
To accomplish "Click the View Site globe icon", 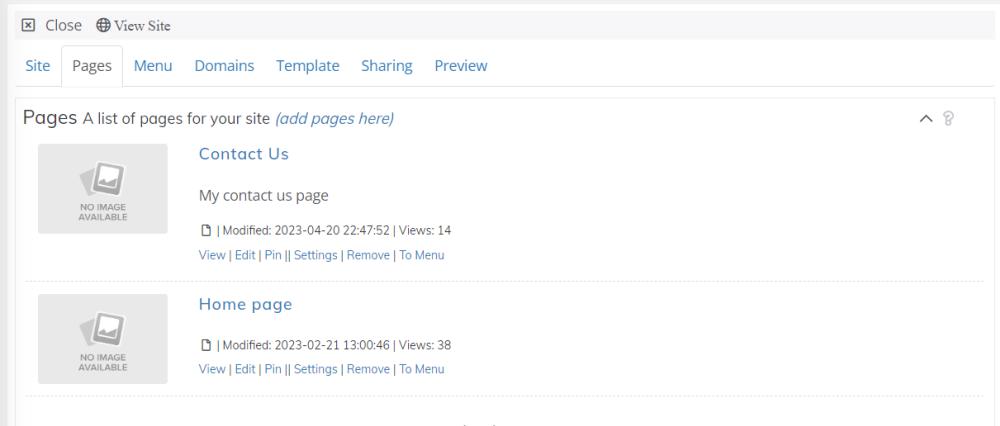I will [x=103, y=25].
